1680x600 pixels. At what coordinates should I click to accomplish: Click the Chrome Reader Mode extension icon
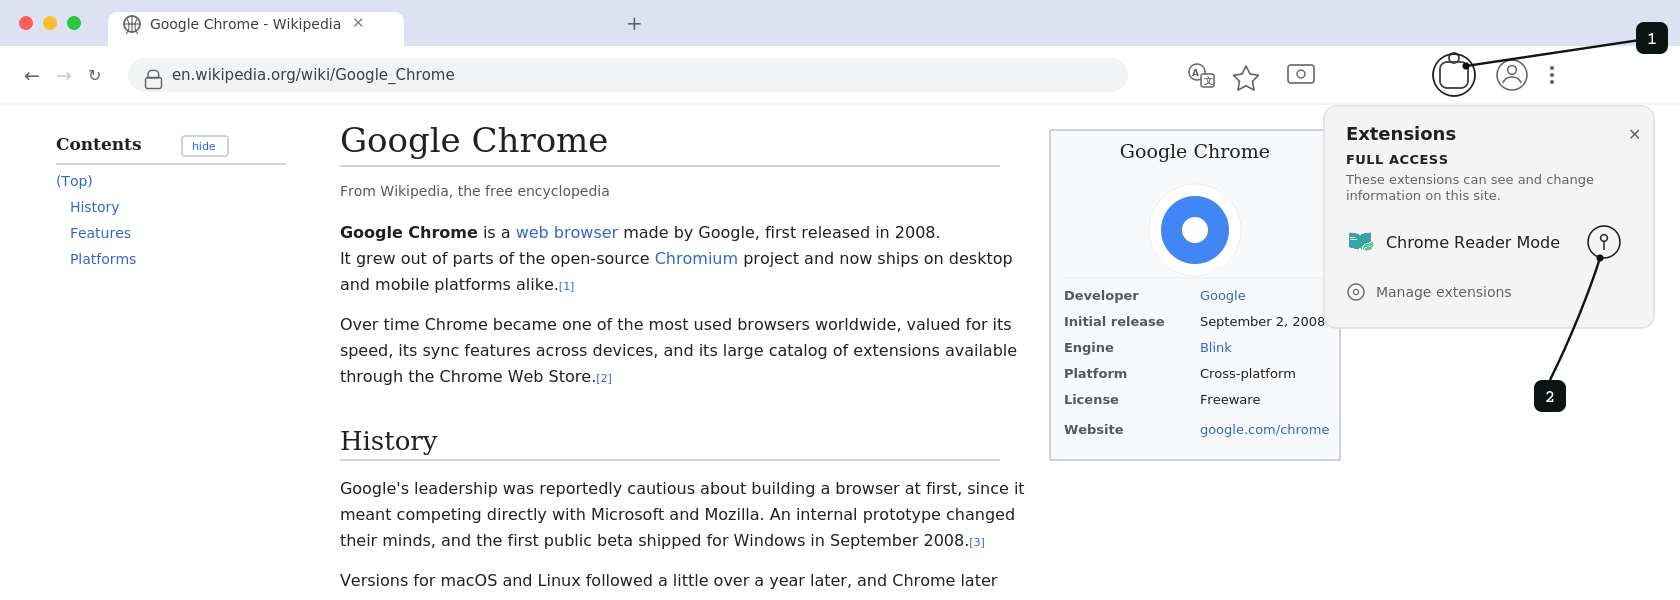1360,242
